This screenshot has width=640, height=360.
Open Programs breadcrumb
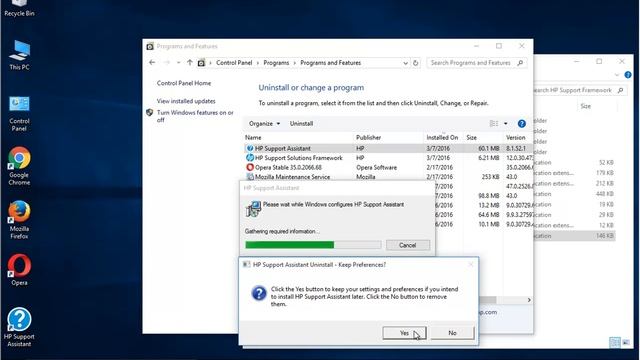(x=276, y=63)
